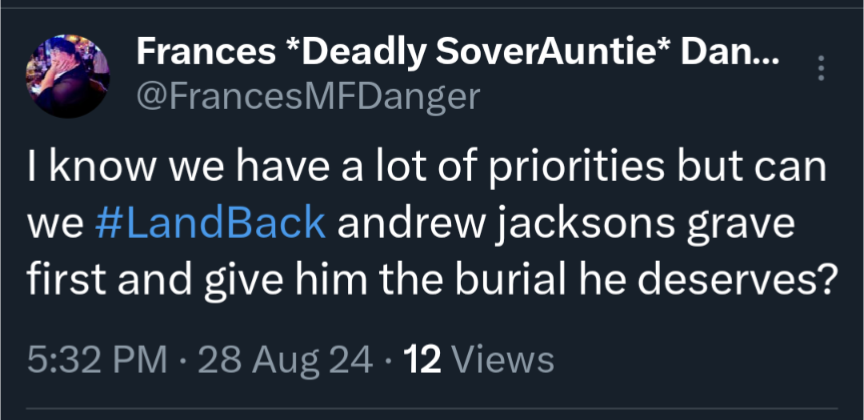Open the tweet's three-dot more options menu
The image size is (864, 420).
coord(822,68)
